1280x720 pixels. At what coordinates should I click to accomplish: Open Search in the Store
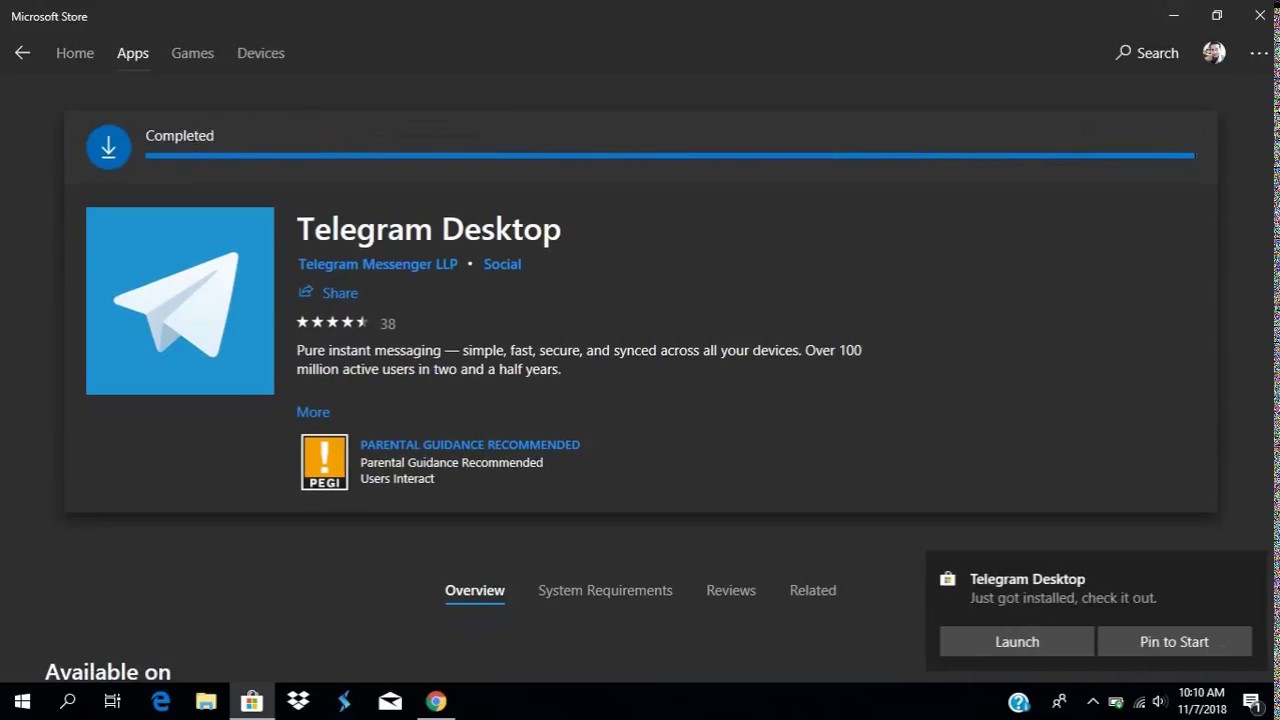1147,53
